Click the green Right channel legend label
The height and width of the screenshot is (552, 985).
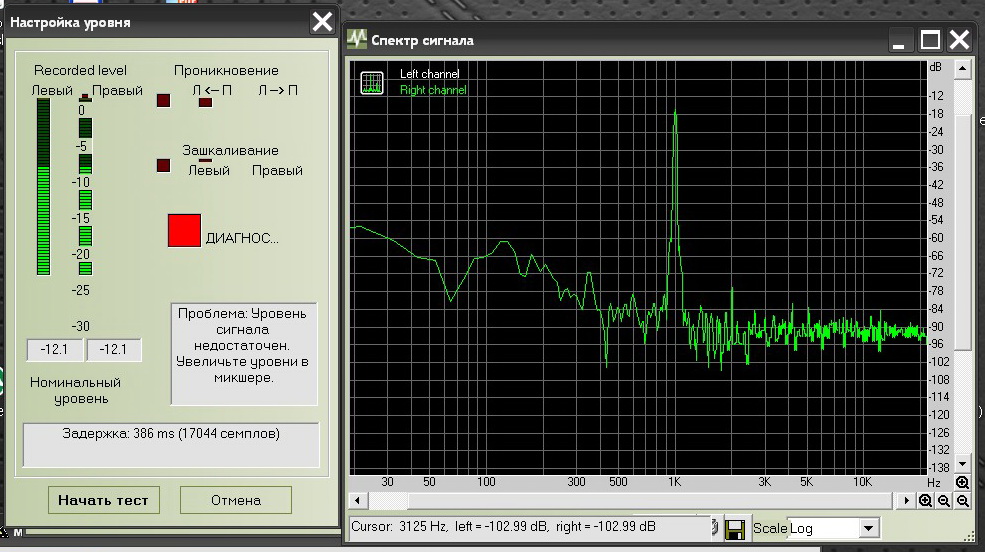click(433, 90)
